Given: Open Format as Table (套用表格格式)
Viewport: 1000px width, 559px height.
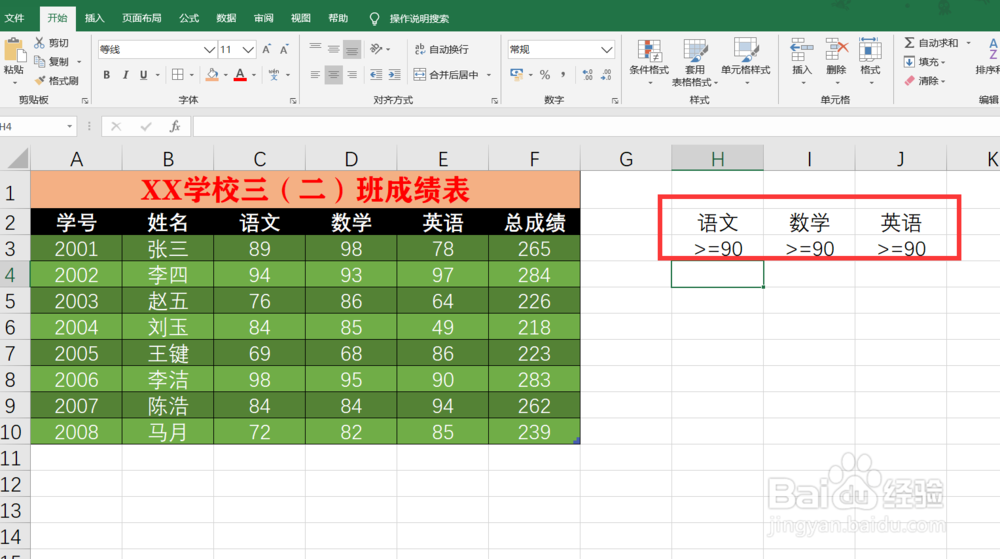Looking at the screenshot, I should point(695,62).
